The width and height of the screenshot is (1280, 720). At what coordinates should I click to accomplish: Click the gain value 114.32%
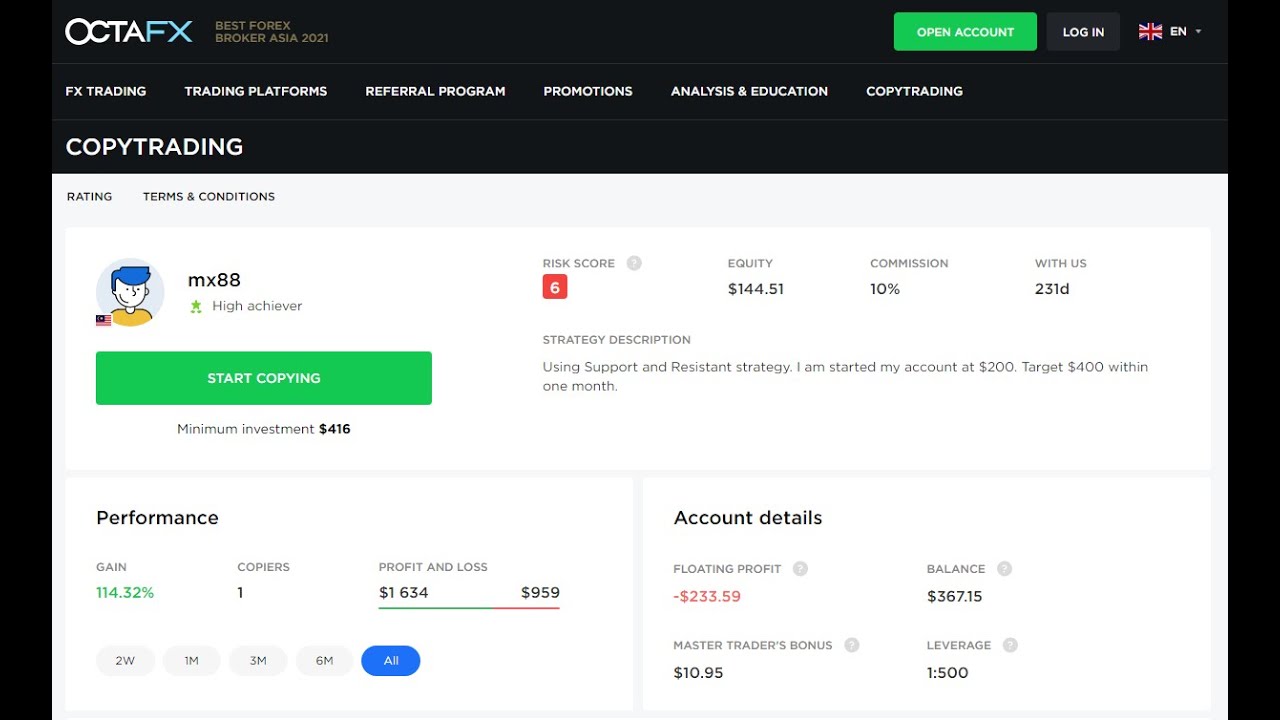(125, 593)
